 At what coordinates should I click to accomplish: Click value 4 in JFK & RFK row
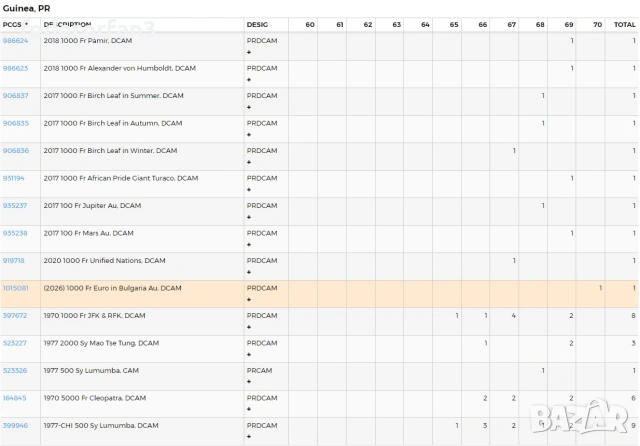(x=513, y=315)
